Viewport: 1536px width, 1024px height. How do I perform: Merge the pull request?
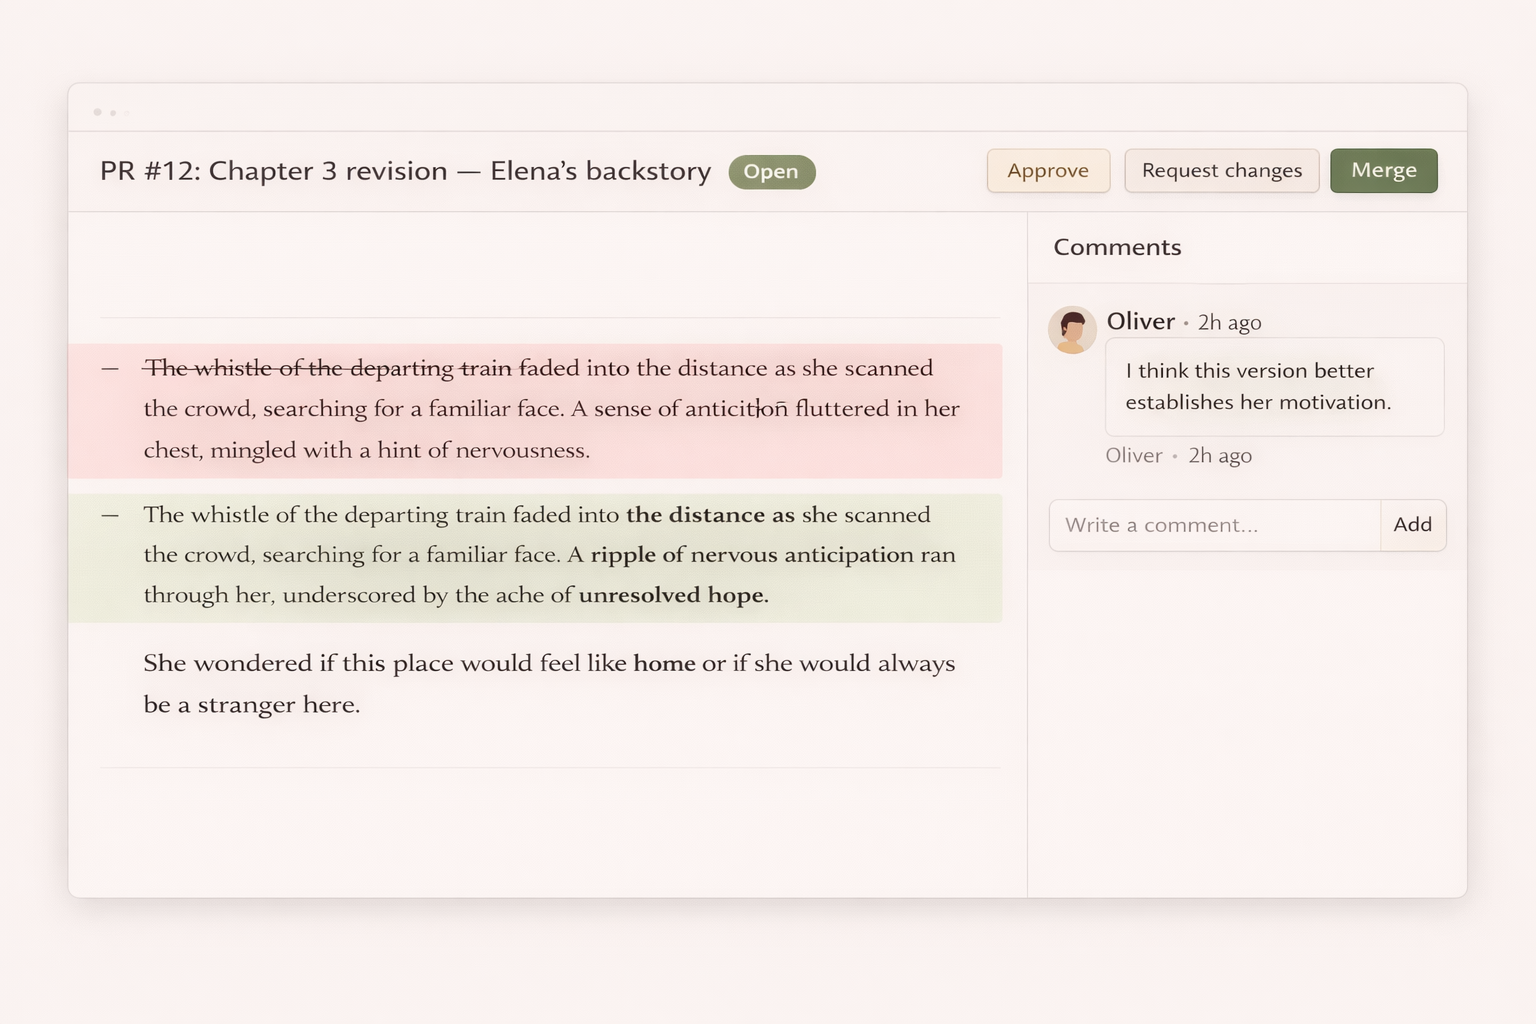tap(1383, 170)
